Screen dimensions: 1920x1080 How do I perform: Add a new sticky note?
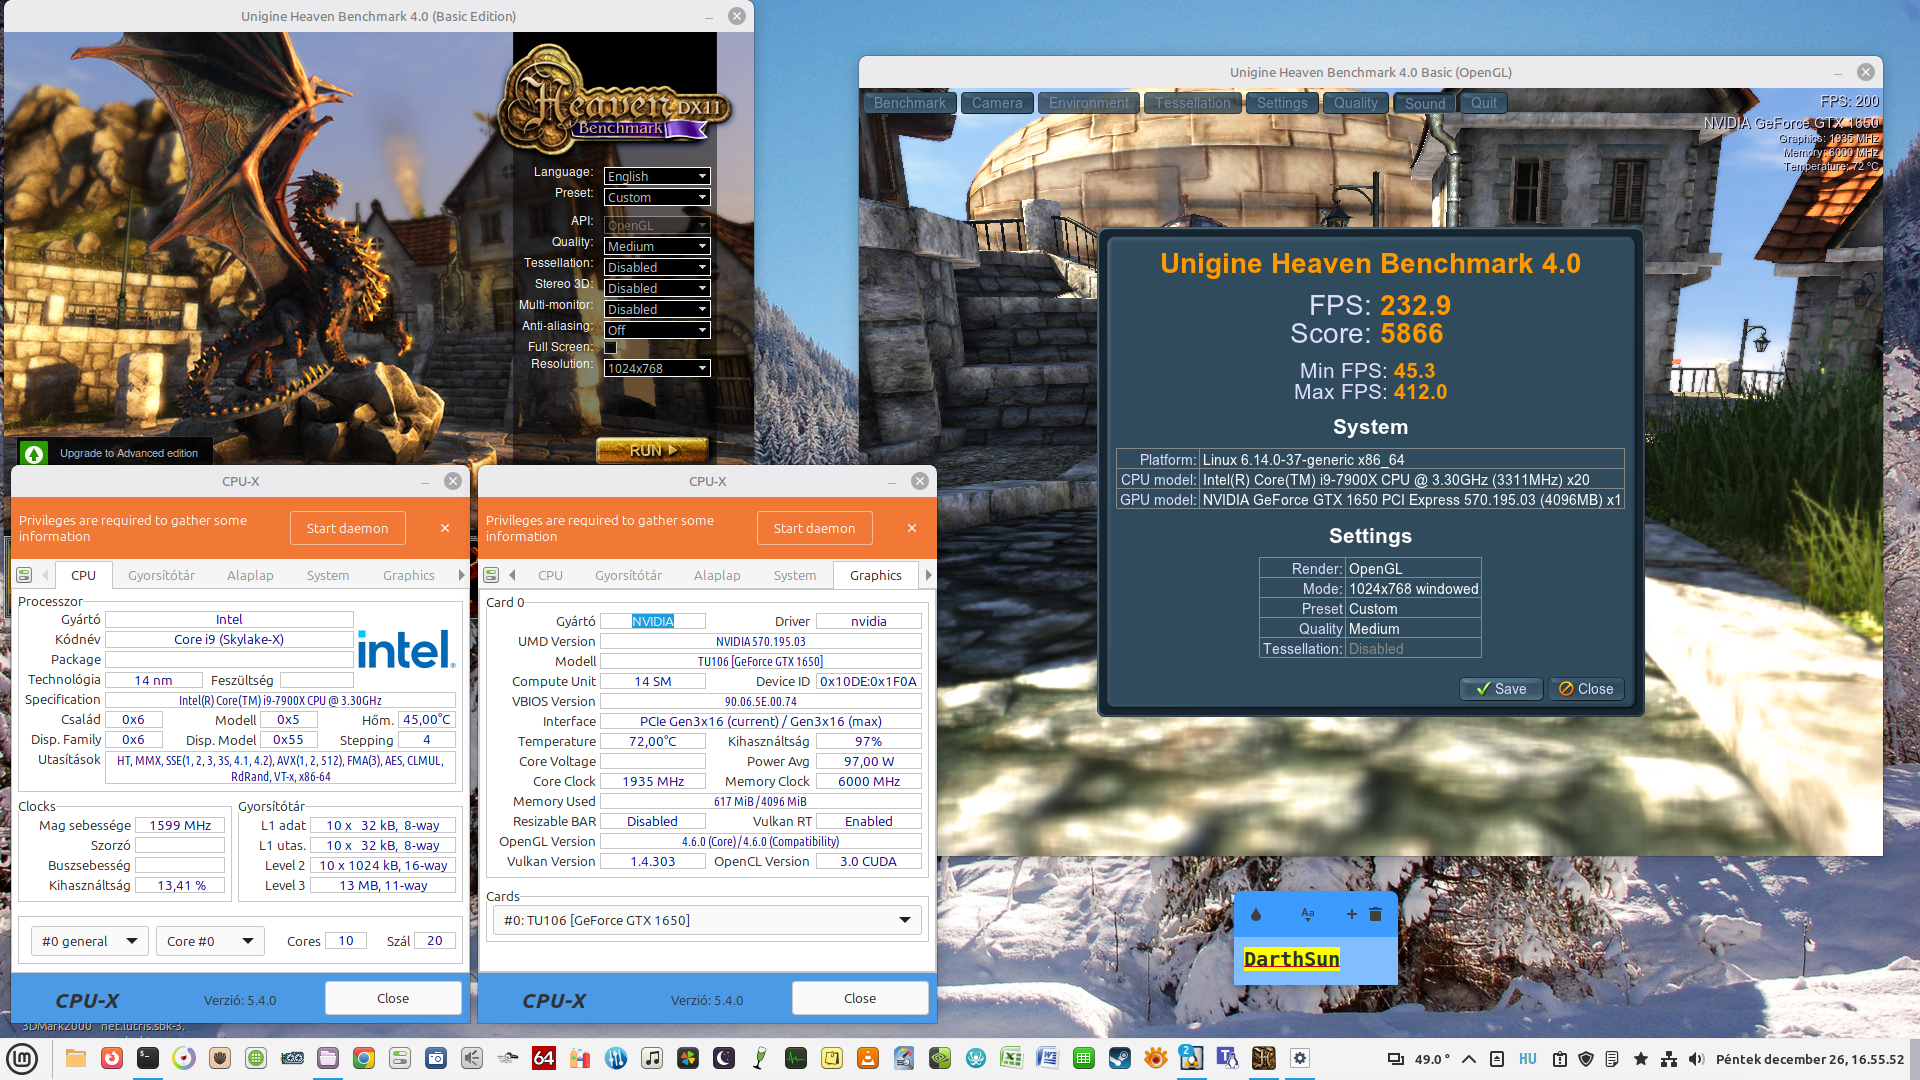click(1351, 914)
